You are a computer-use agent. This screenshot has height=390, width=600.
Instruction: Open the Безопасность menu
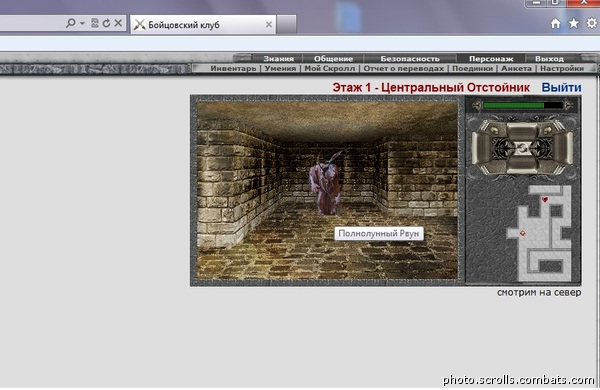pos(410,59)
